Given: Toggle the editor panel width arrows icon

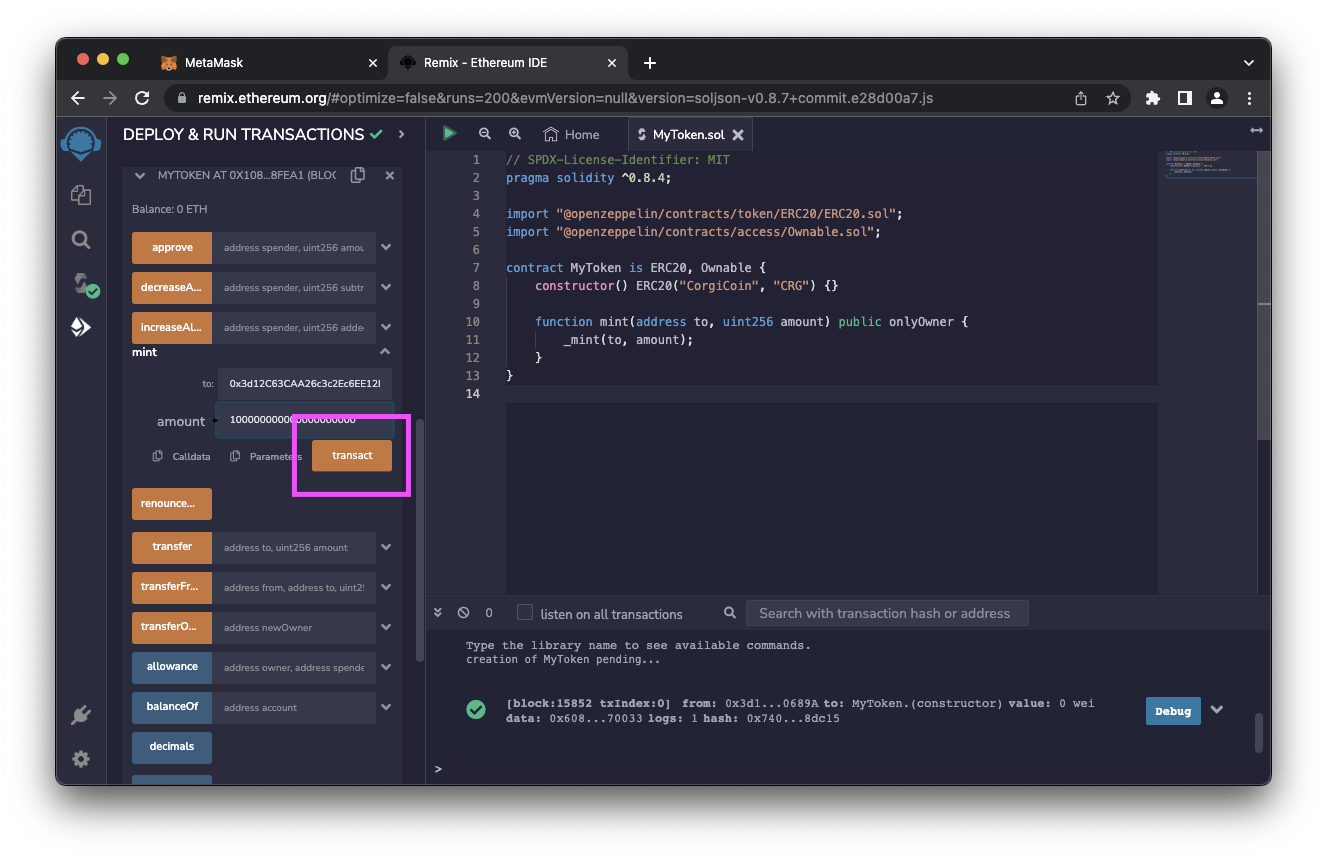Looking at the screenshot, I should (1257, 131).
